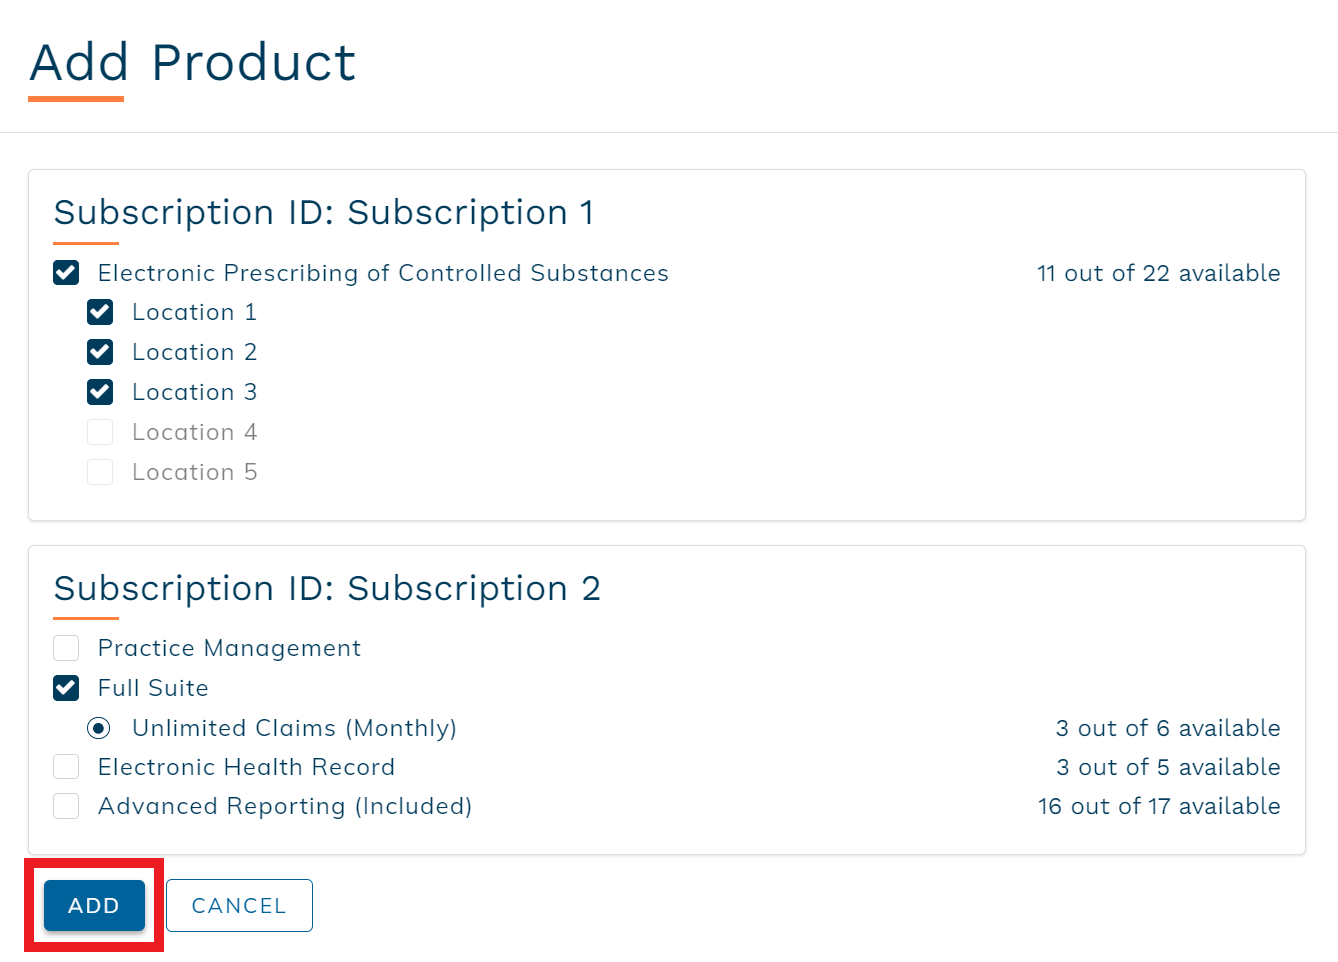Click the Full Suite label text
The image size is (1338, 962).
152,688
